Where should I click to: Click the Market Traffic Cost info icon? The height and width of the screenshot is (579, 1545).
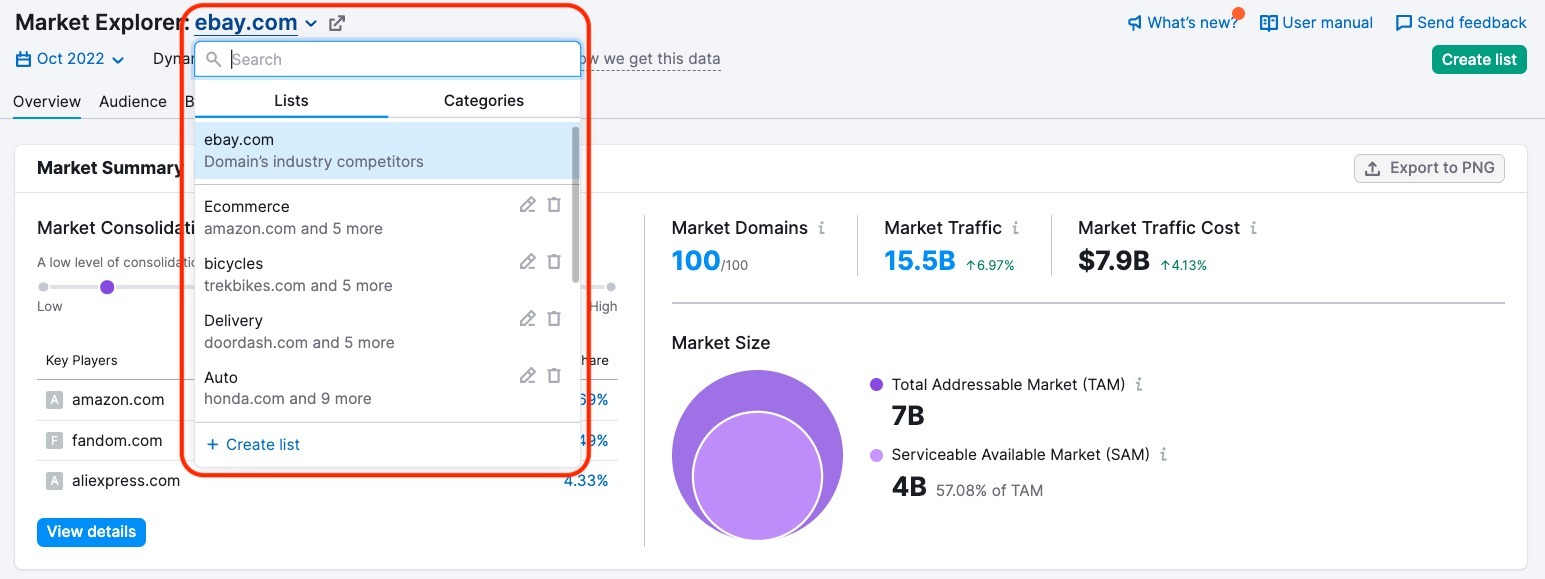(1254, 228)
